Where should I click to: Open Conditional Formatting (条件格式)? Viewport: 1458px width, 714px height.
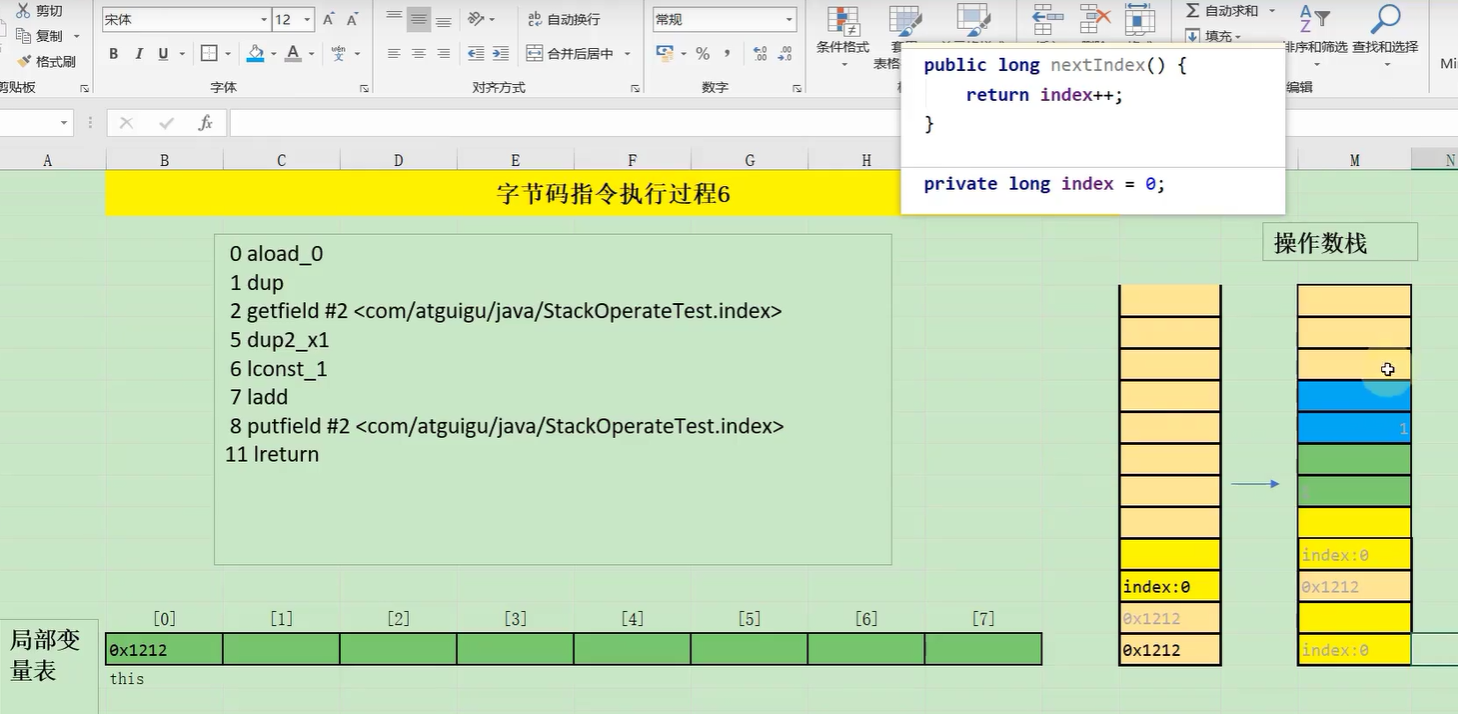coord(843,35)
